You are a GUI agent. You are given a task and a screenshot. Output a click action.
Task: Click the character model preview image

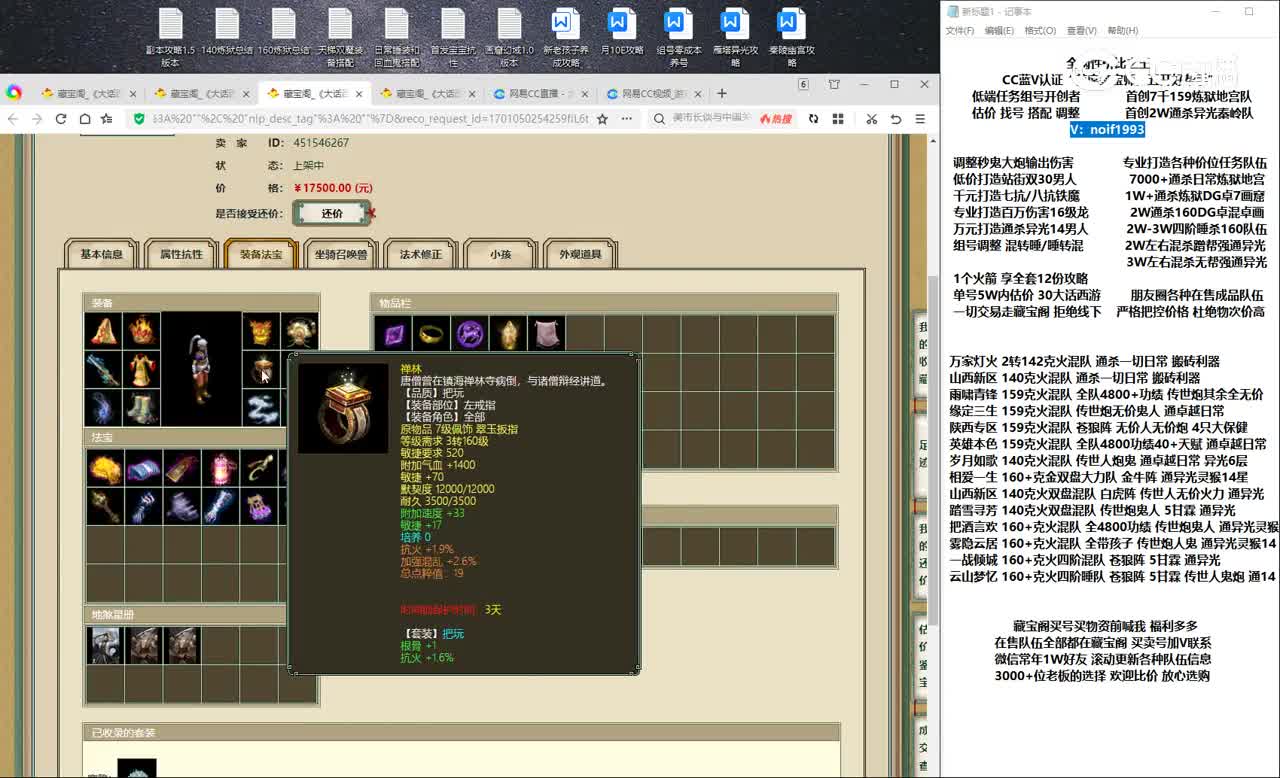[x=201, y=368]
